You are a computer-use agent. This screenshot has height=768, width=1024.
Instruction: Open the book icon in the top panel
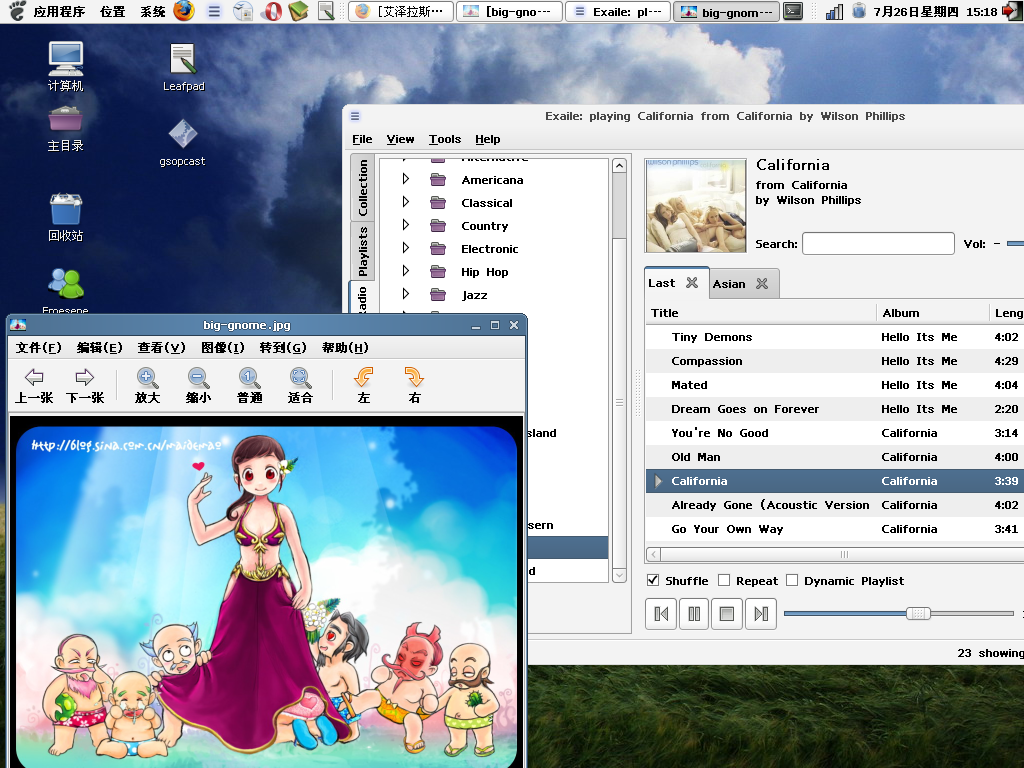(298, 11)
